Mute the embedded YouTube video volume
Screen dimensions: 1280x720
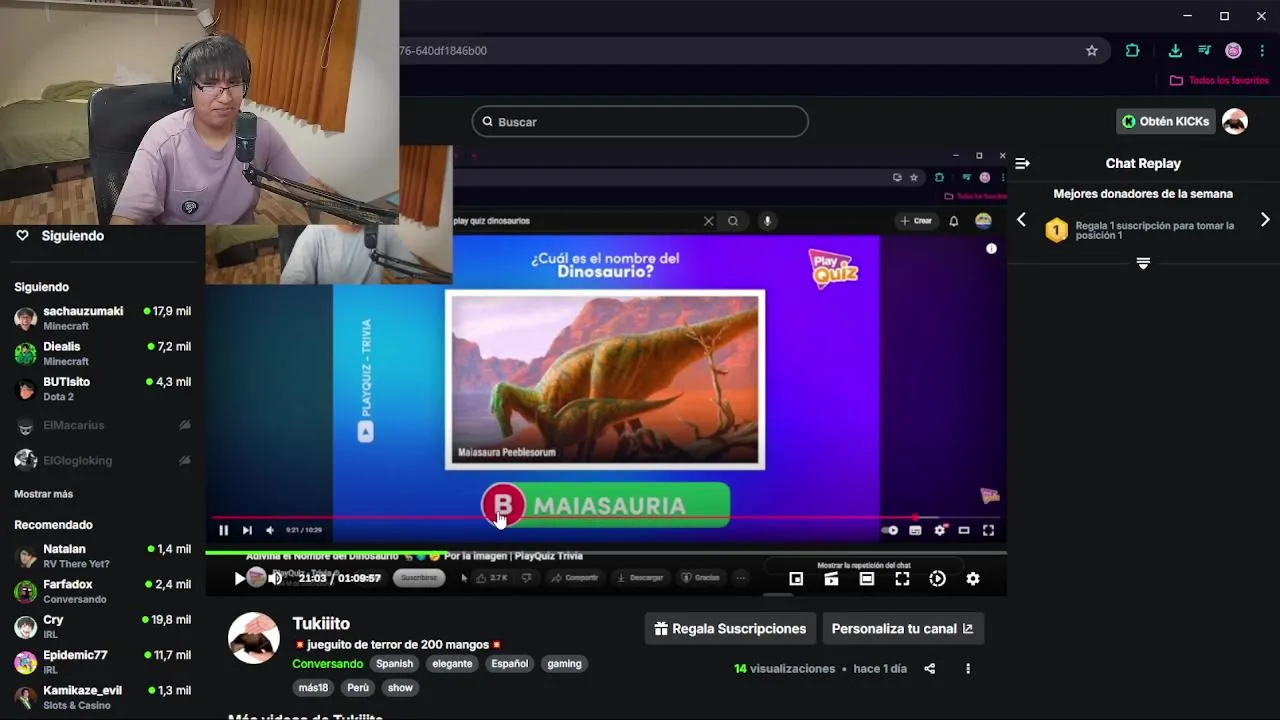270,530
